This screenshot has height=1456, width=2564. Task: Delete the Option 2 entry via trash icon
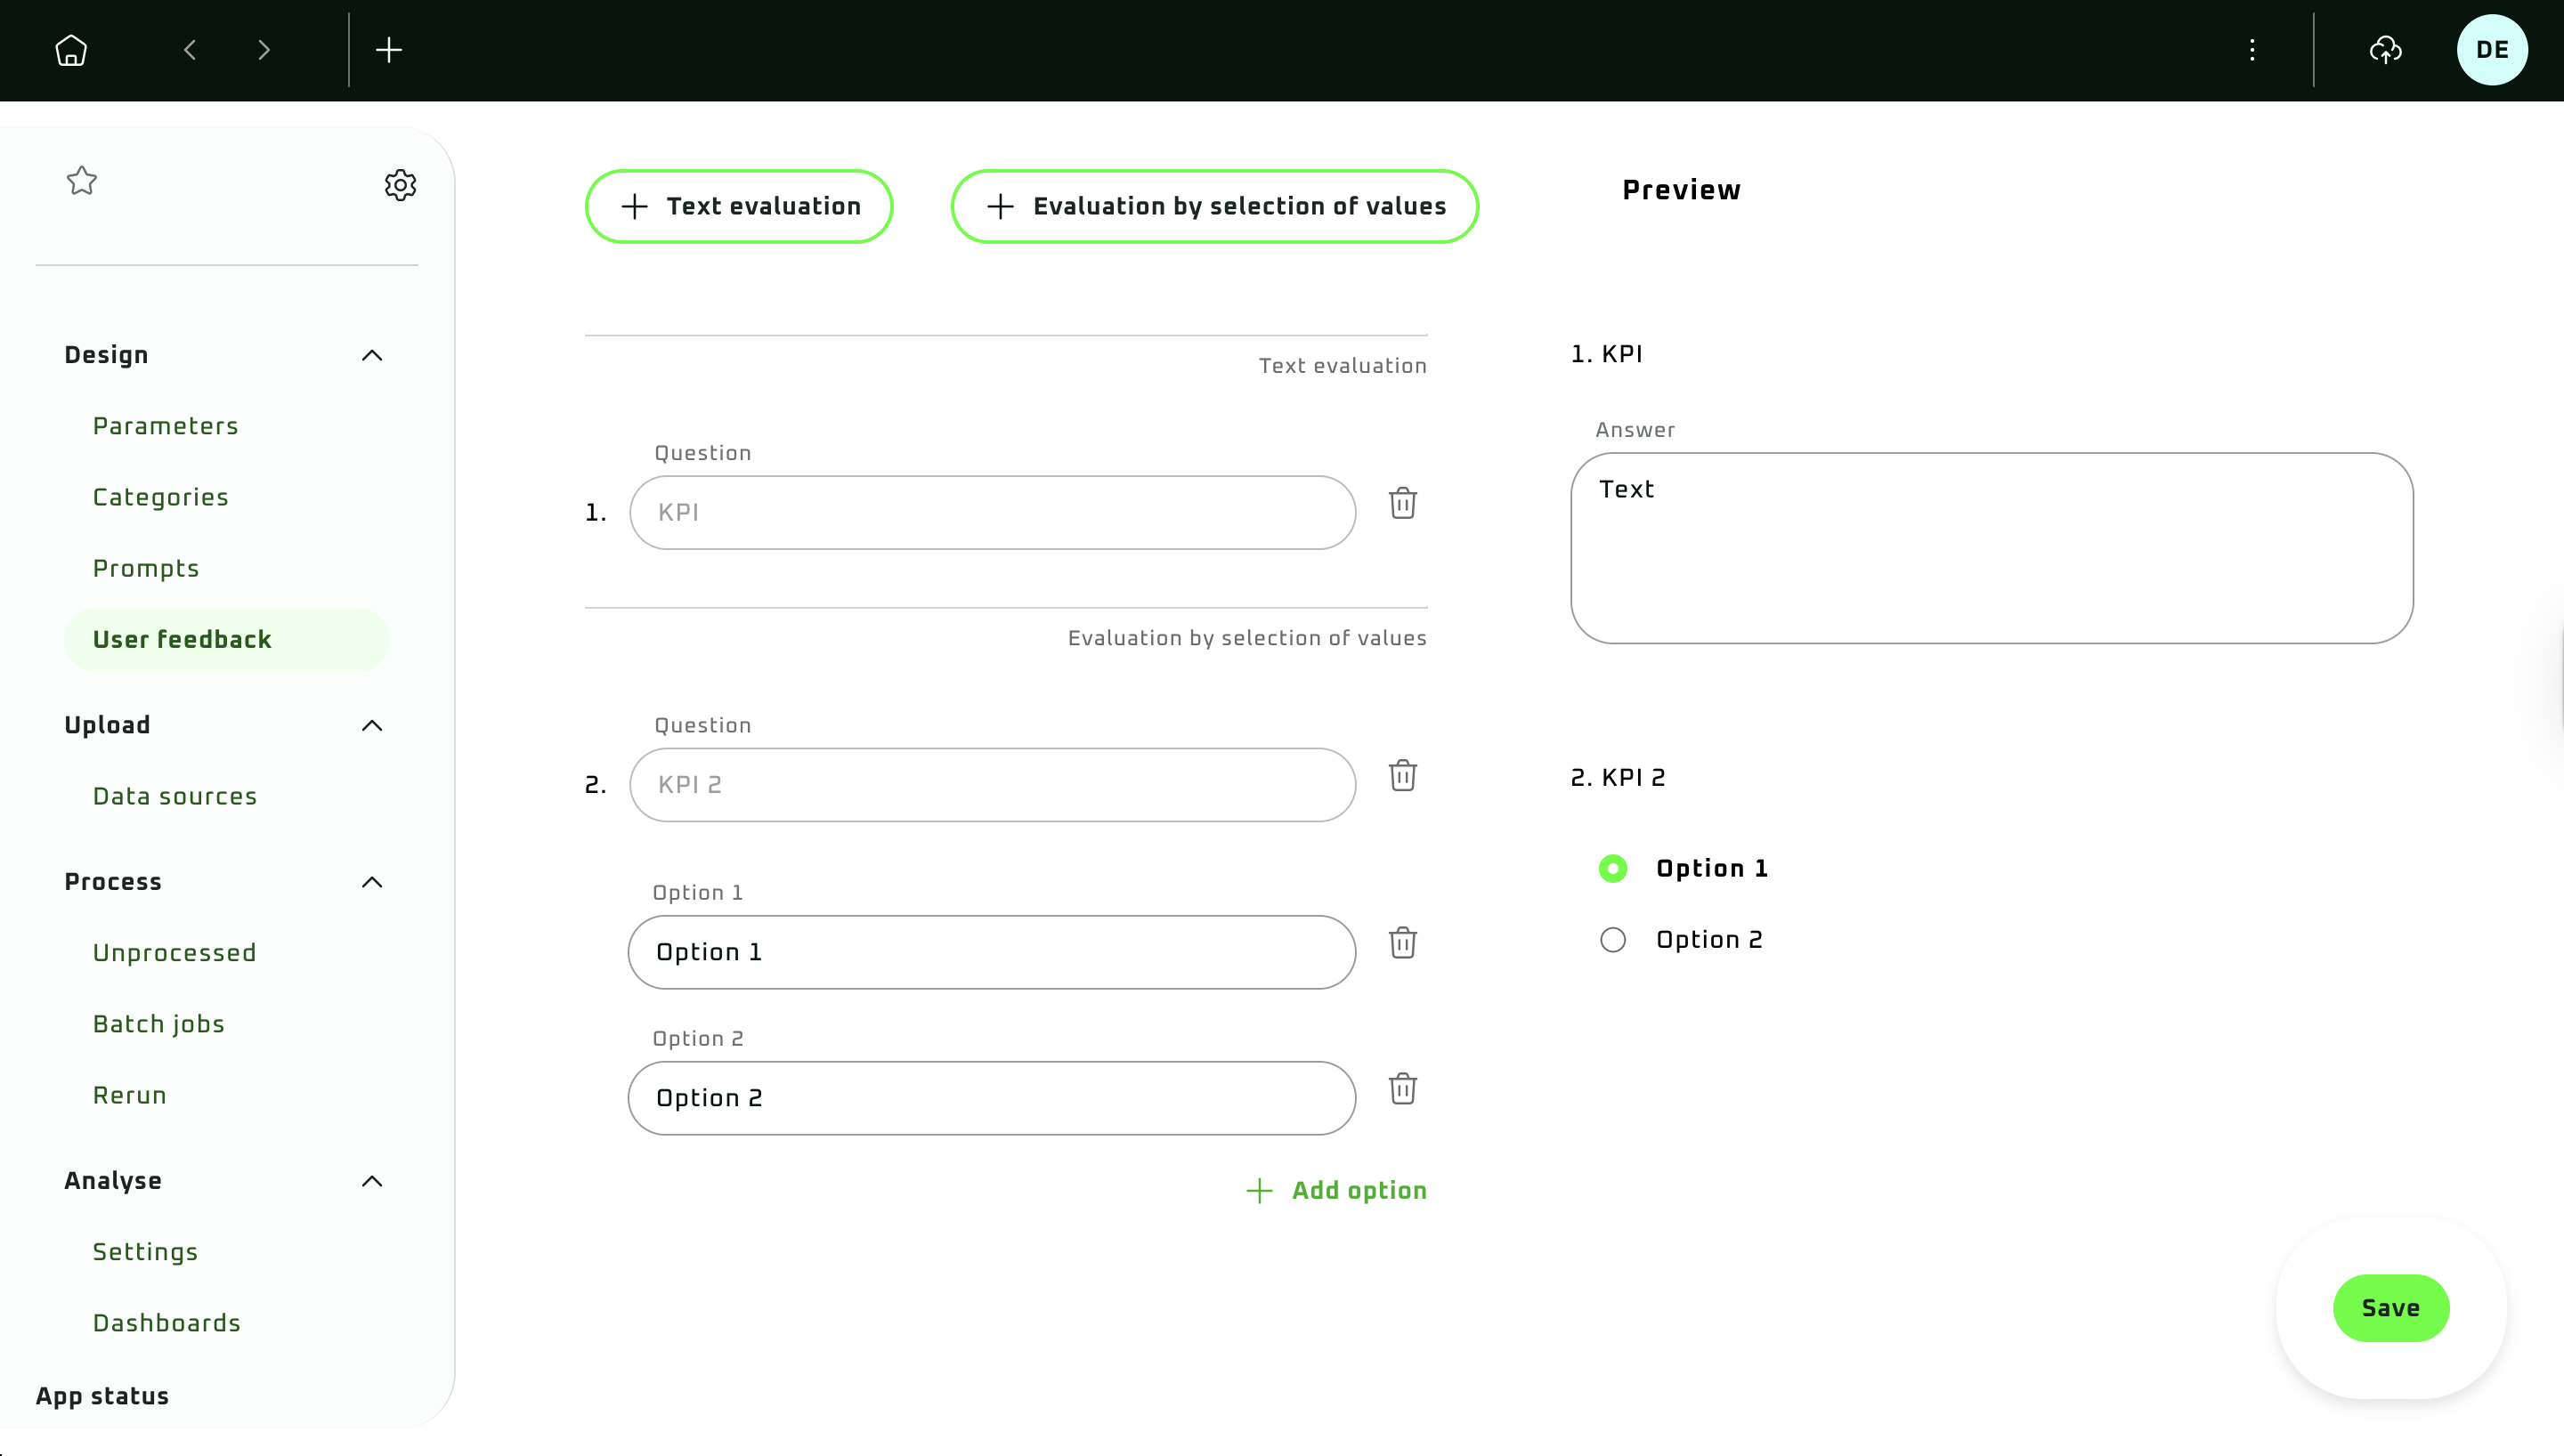(1402, 1089)
